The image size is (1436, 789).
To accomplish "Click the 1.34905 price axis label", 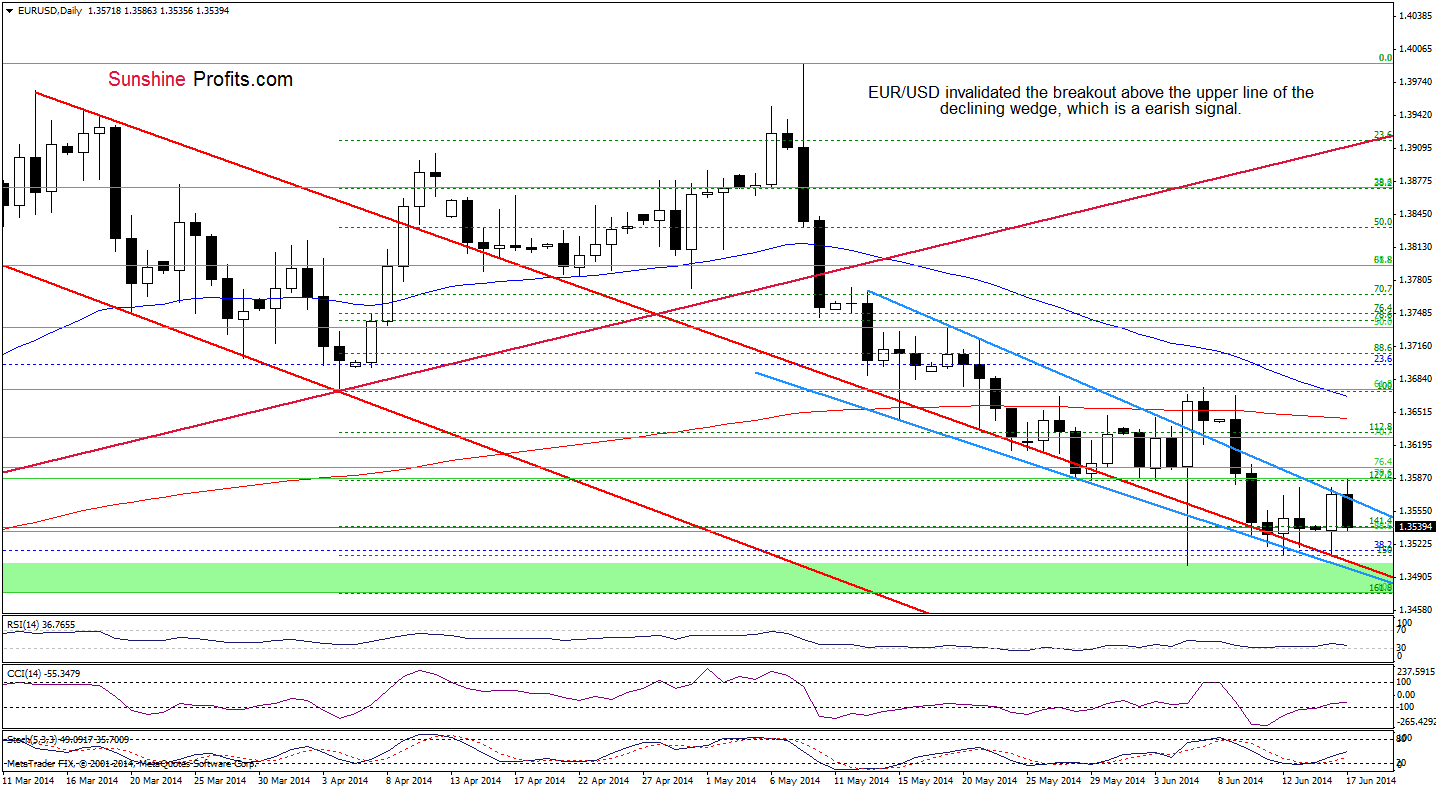I will coord(1416,577).
